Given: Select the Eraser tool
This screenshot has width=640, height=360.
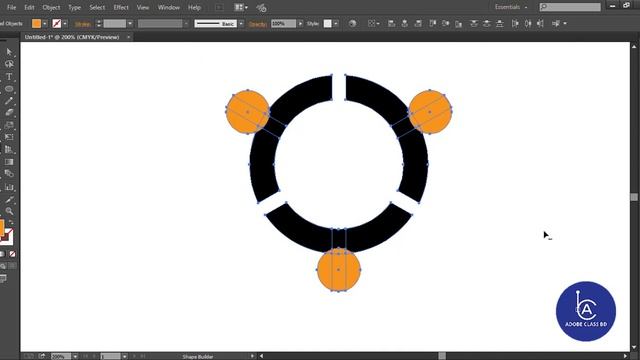Looking at the screenshot, I should click(9, 113).
